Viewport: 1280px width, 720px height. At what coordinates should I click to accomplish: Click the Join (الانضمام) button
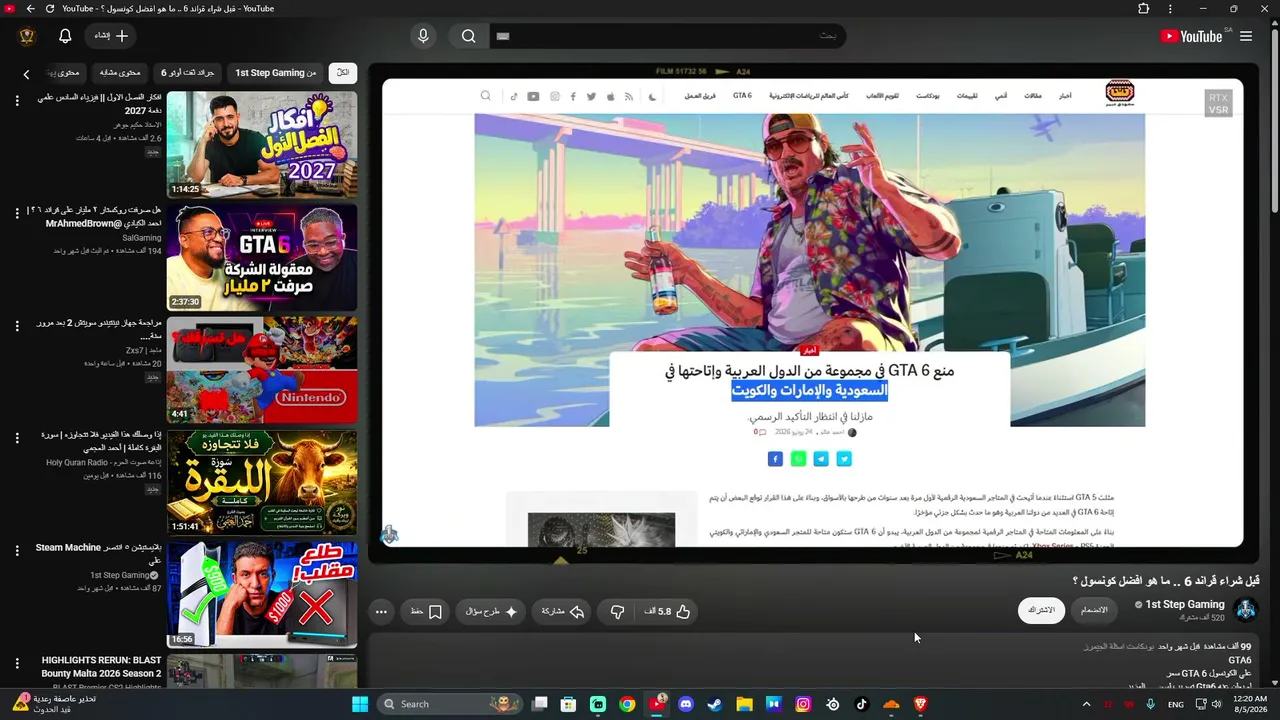point(1095,610)
